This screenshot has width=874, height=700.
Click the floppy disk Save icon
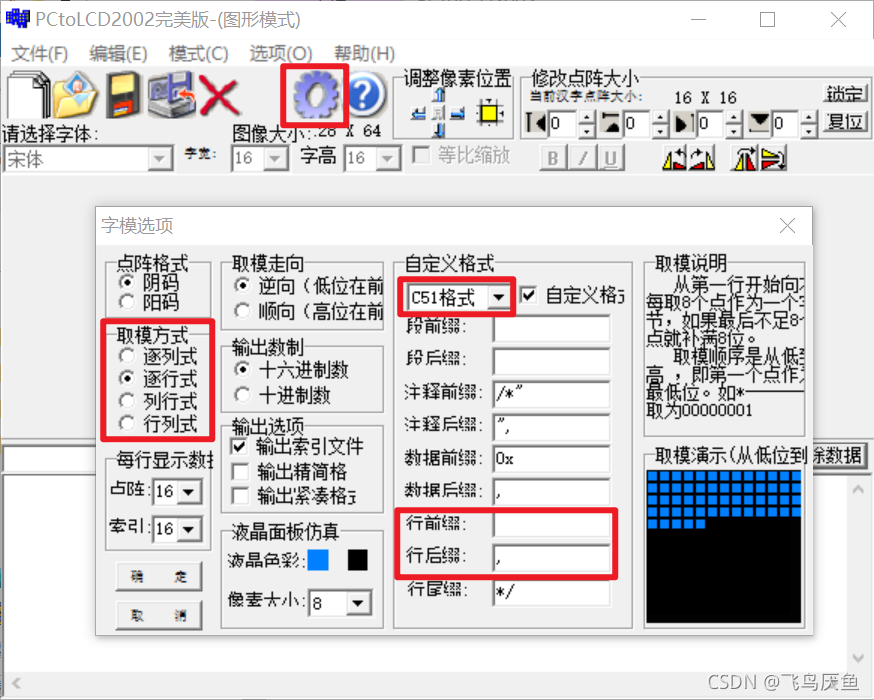click(x=124, y=95)
